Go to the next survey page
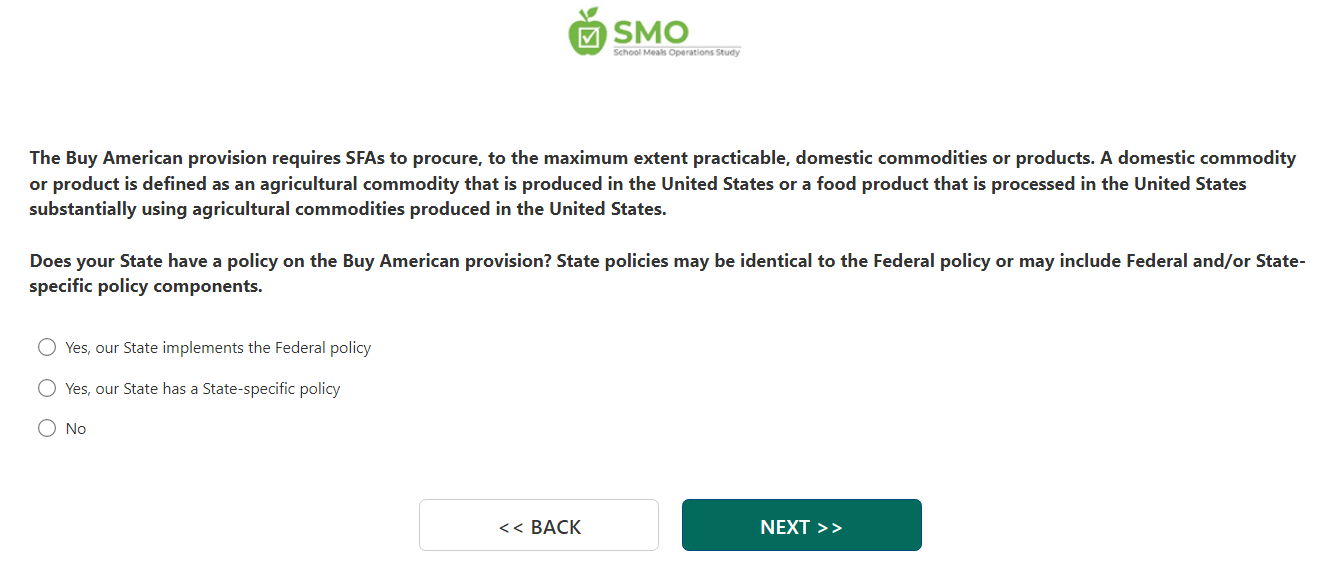1326x575 pixels. tap(801, 526)
